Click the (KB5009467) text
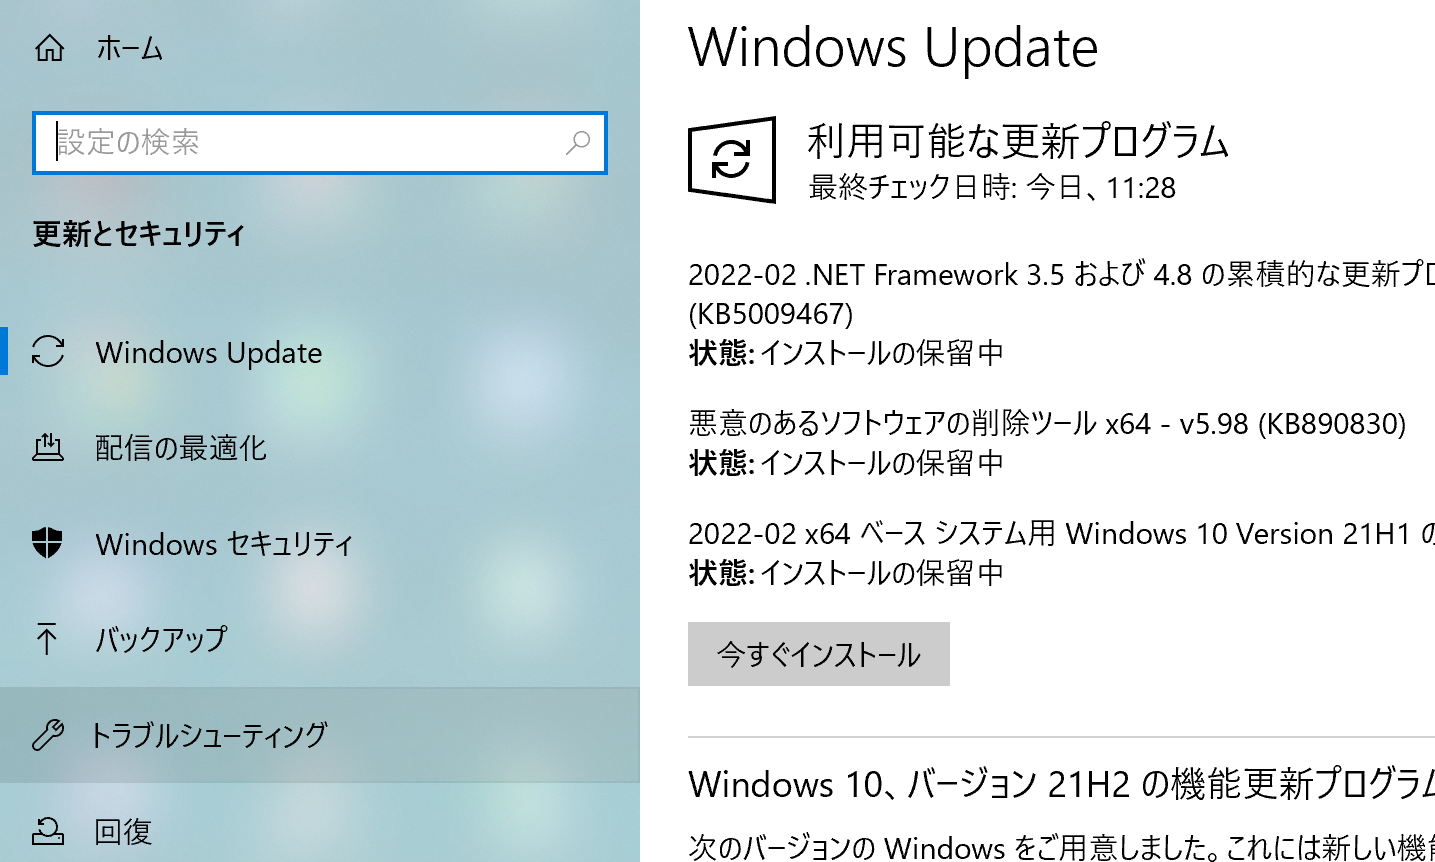Viewport: 1435px width, 862px height. [771, 314]
